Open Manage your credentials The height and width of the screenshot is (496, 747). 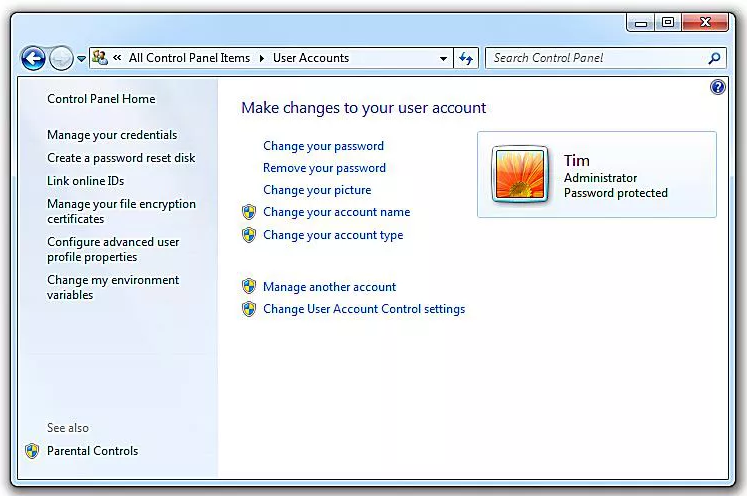(x=112, y=135)
